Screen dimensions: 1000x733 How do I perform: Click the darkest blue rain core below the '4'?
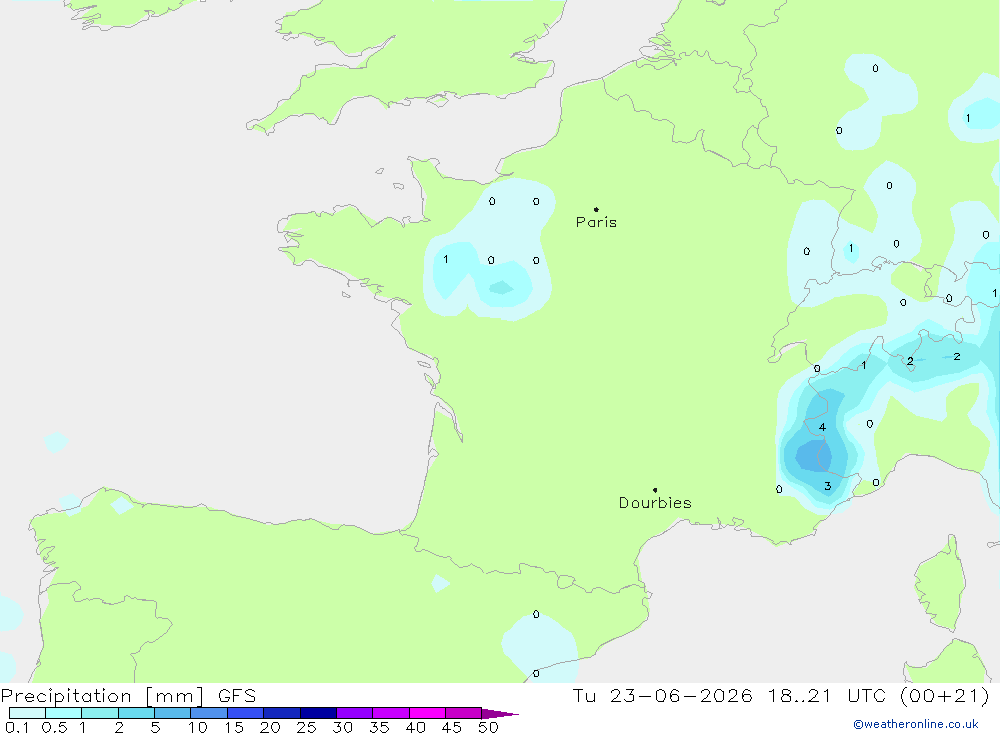[814, 455]
